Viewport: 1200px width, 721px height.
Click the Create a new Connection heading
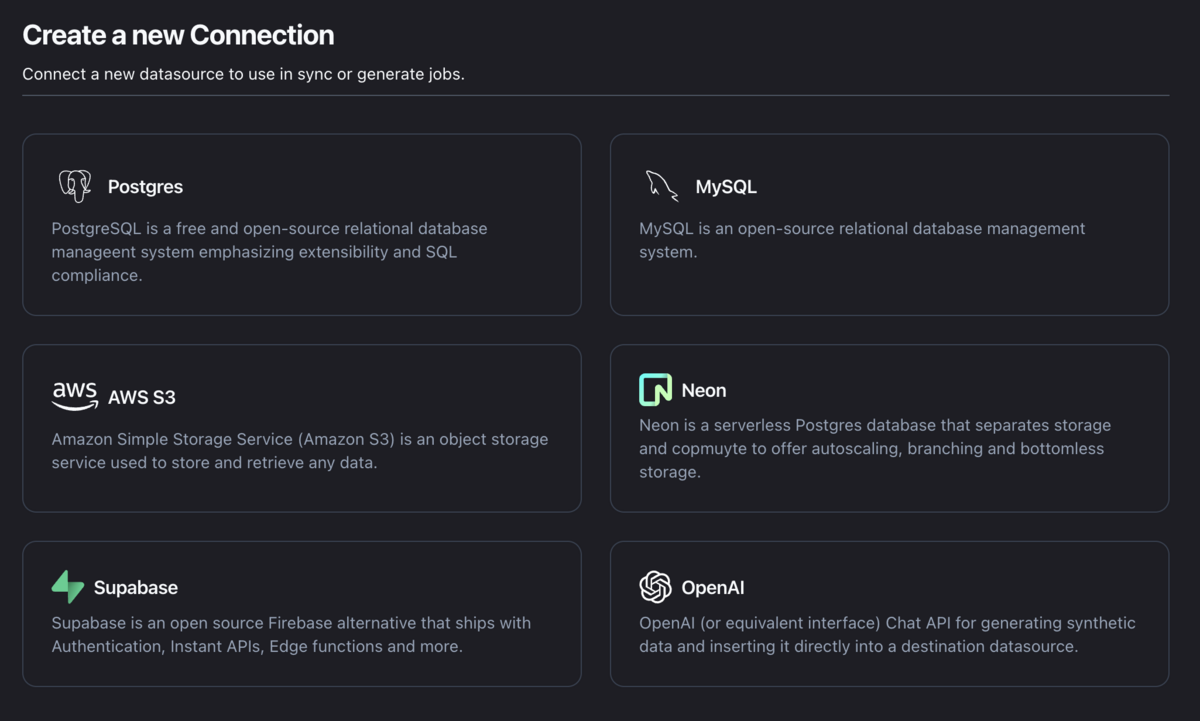point(178,35)
